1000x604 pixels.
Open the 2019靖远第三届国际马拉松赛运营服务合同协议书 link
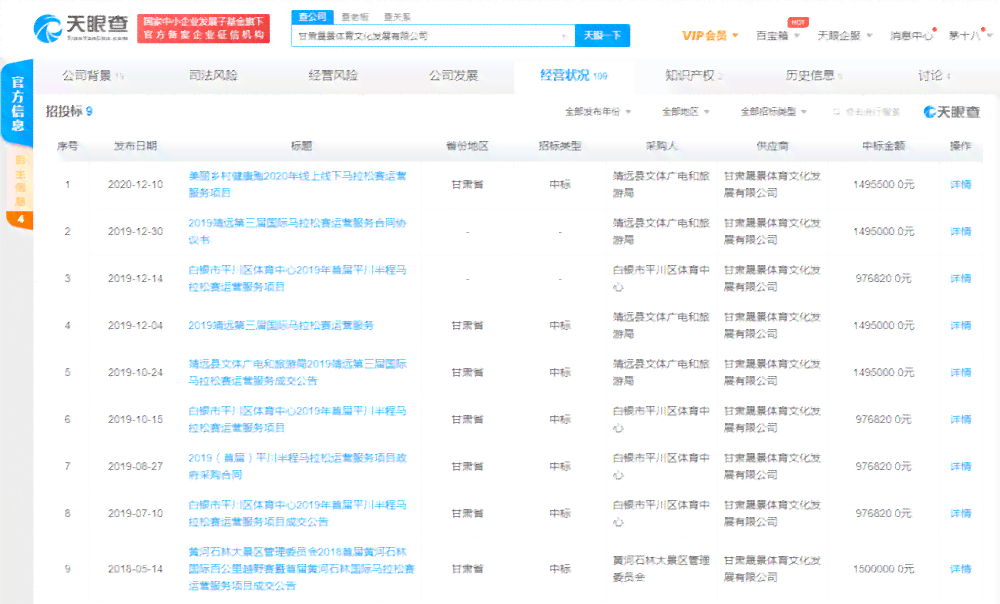[x=297, y=232]
